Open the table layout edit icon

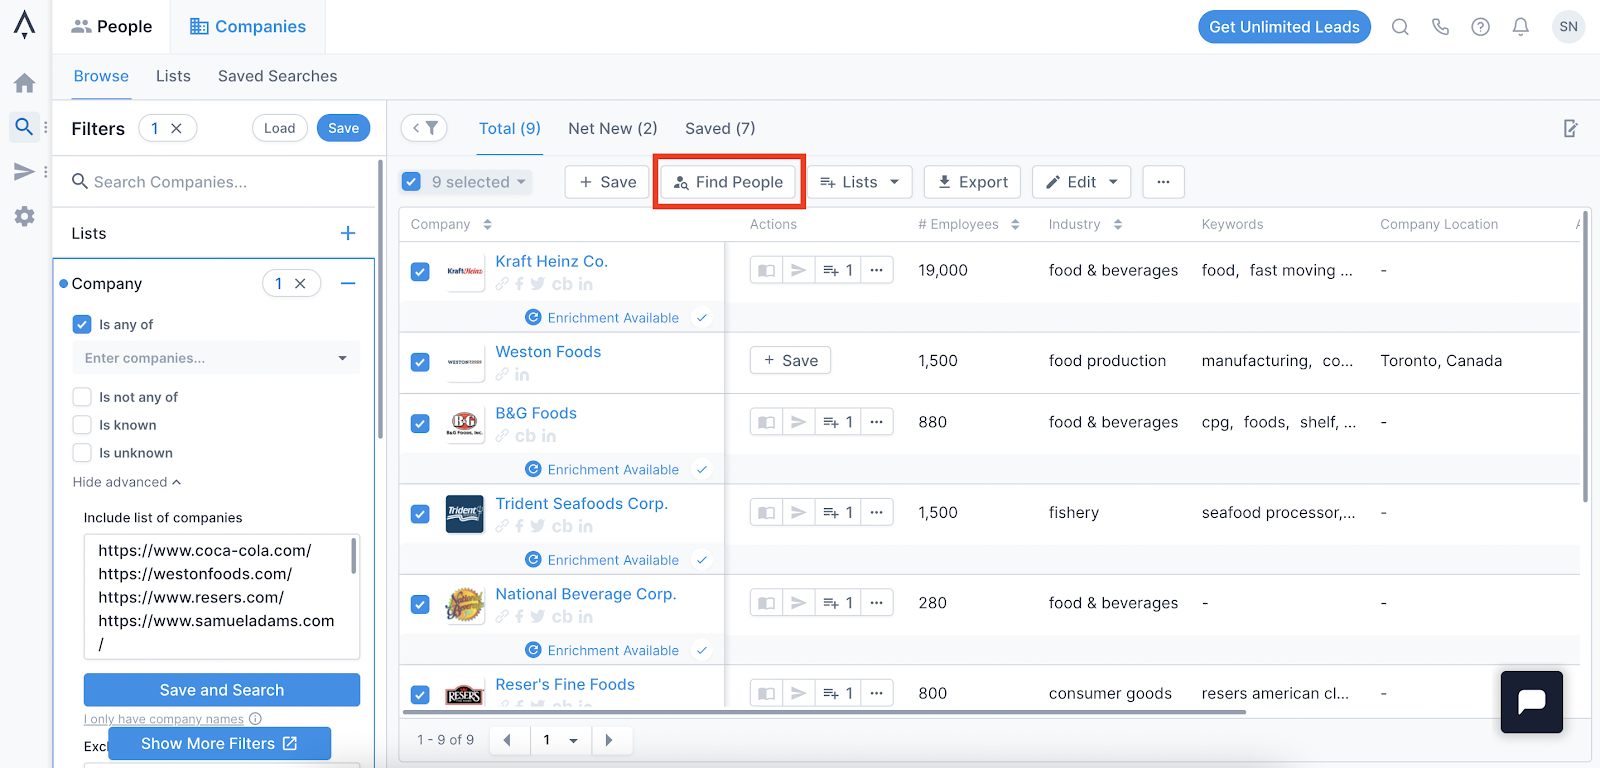(1571, 128)
